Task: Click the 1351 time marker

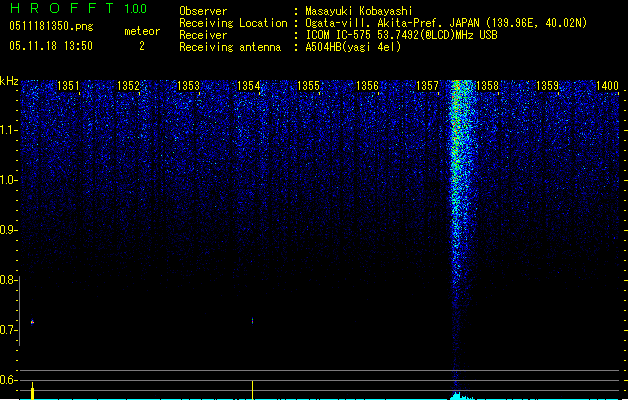Action: pos(68,86)
